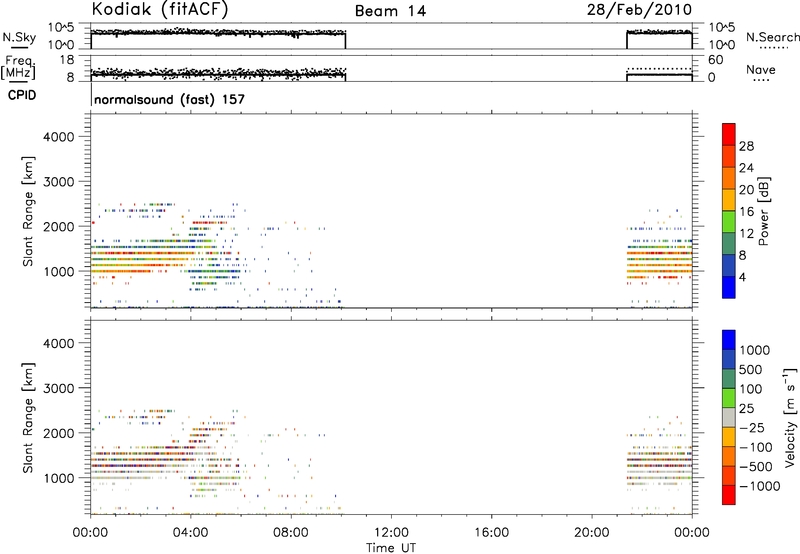Click the "04:00" time axis label

tap(191, 532)
